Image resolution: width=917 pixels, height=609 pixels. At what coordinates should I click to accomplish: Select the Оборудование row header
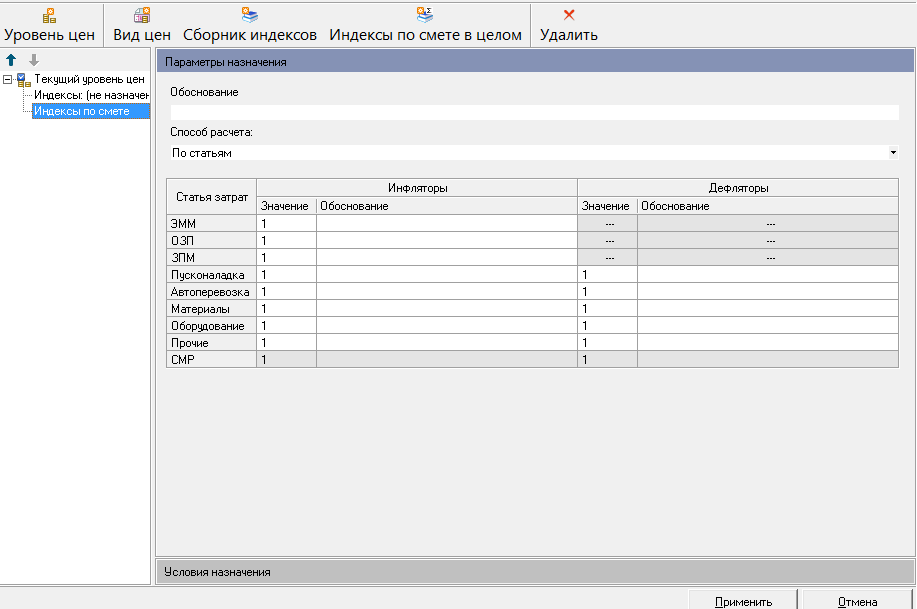[212, 325]
